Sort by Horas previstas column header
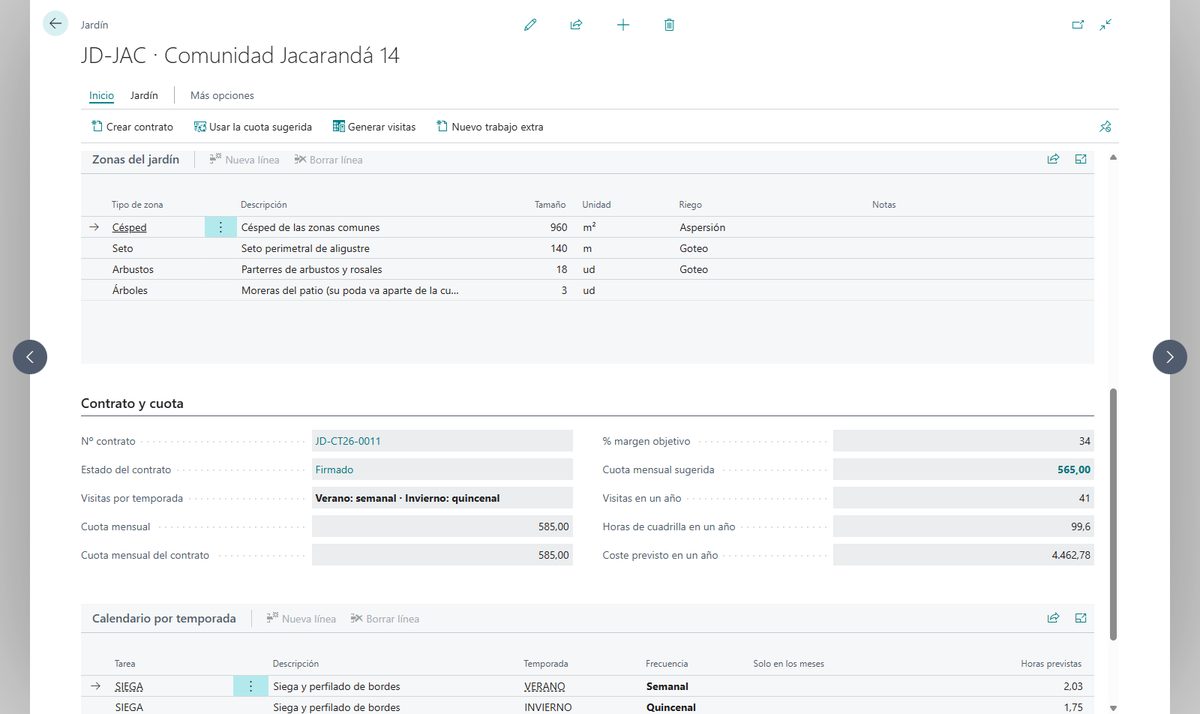Image resolution: width=1200 pixels, height=714 pixels. point(1051,663)
